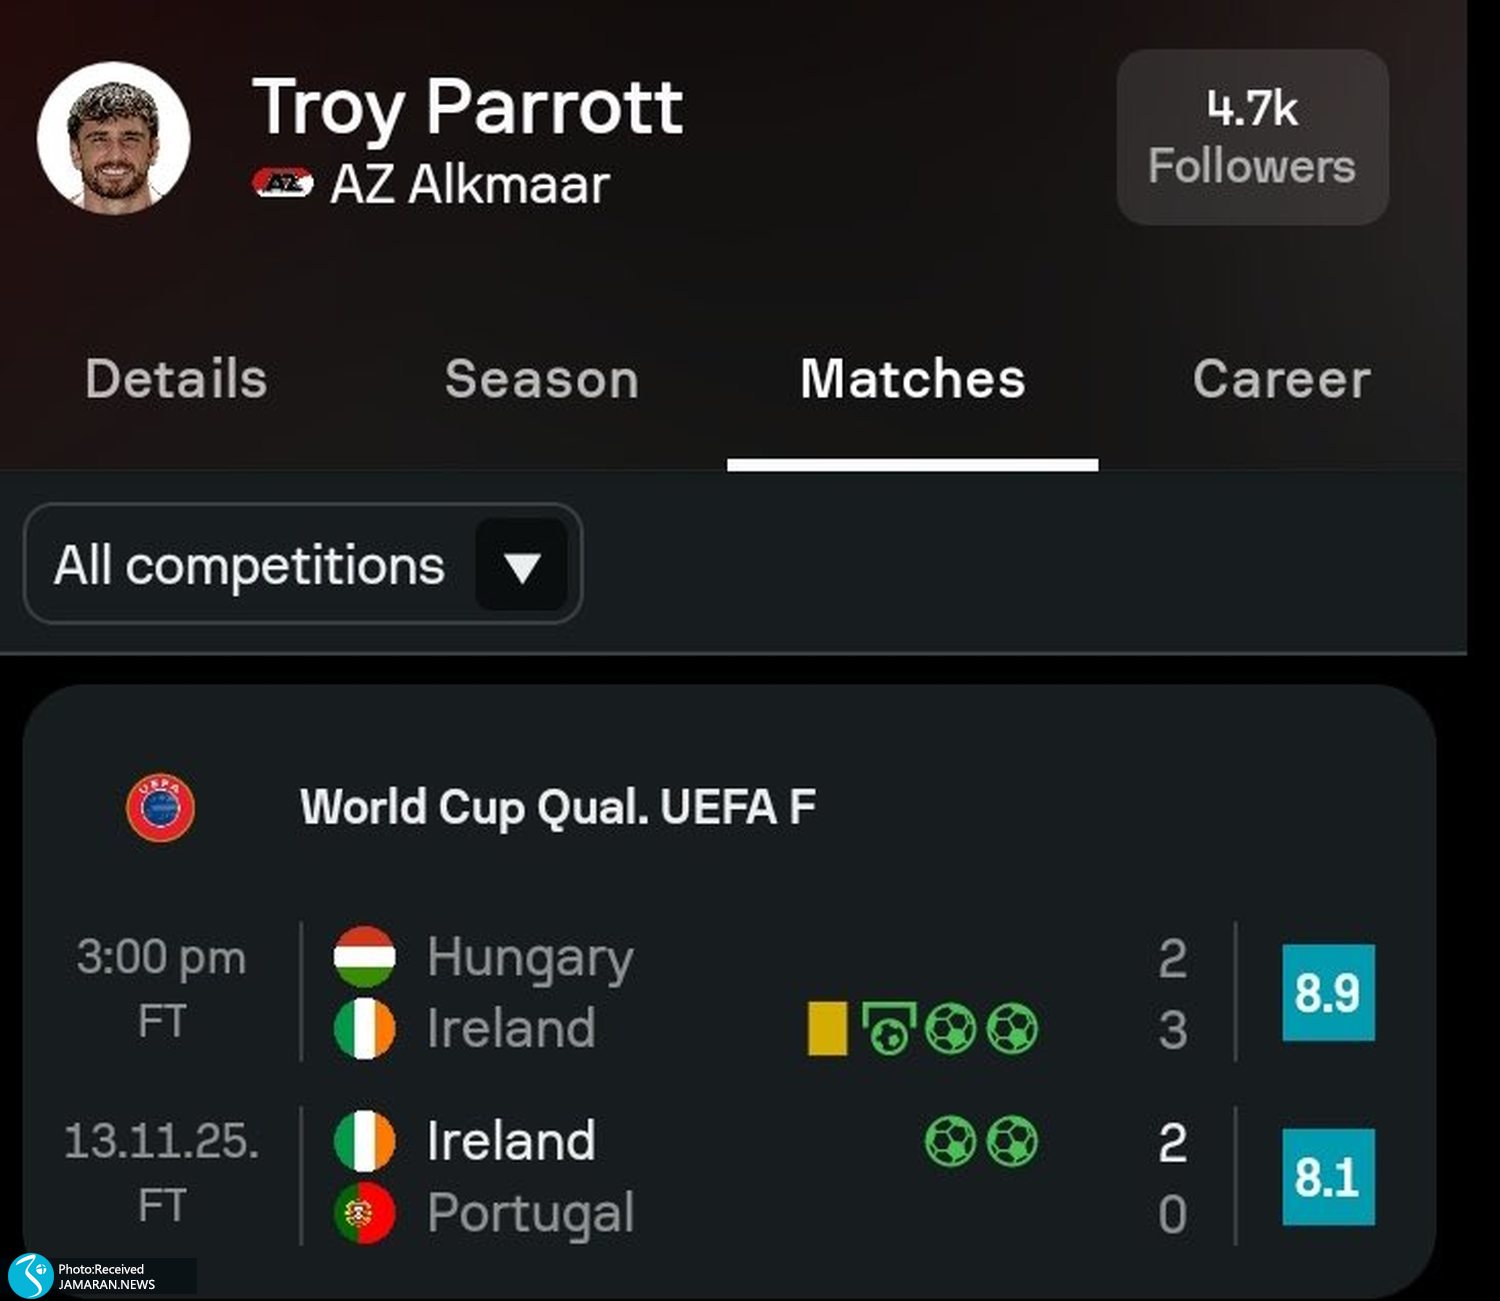The image size is (1500, 1301).
Task: Click Troy Parrott's profile photo
Action: 113,138
